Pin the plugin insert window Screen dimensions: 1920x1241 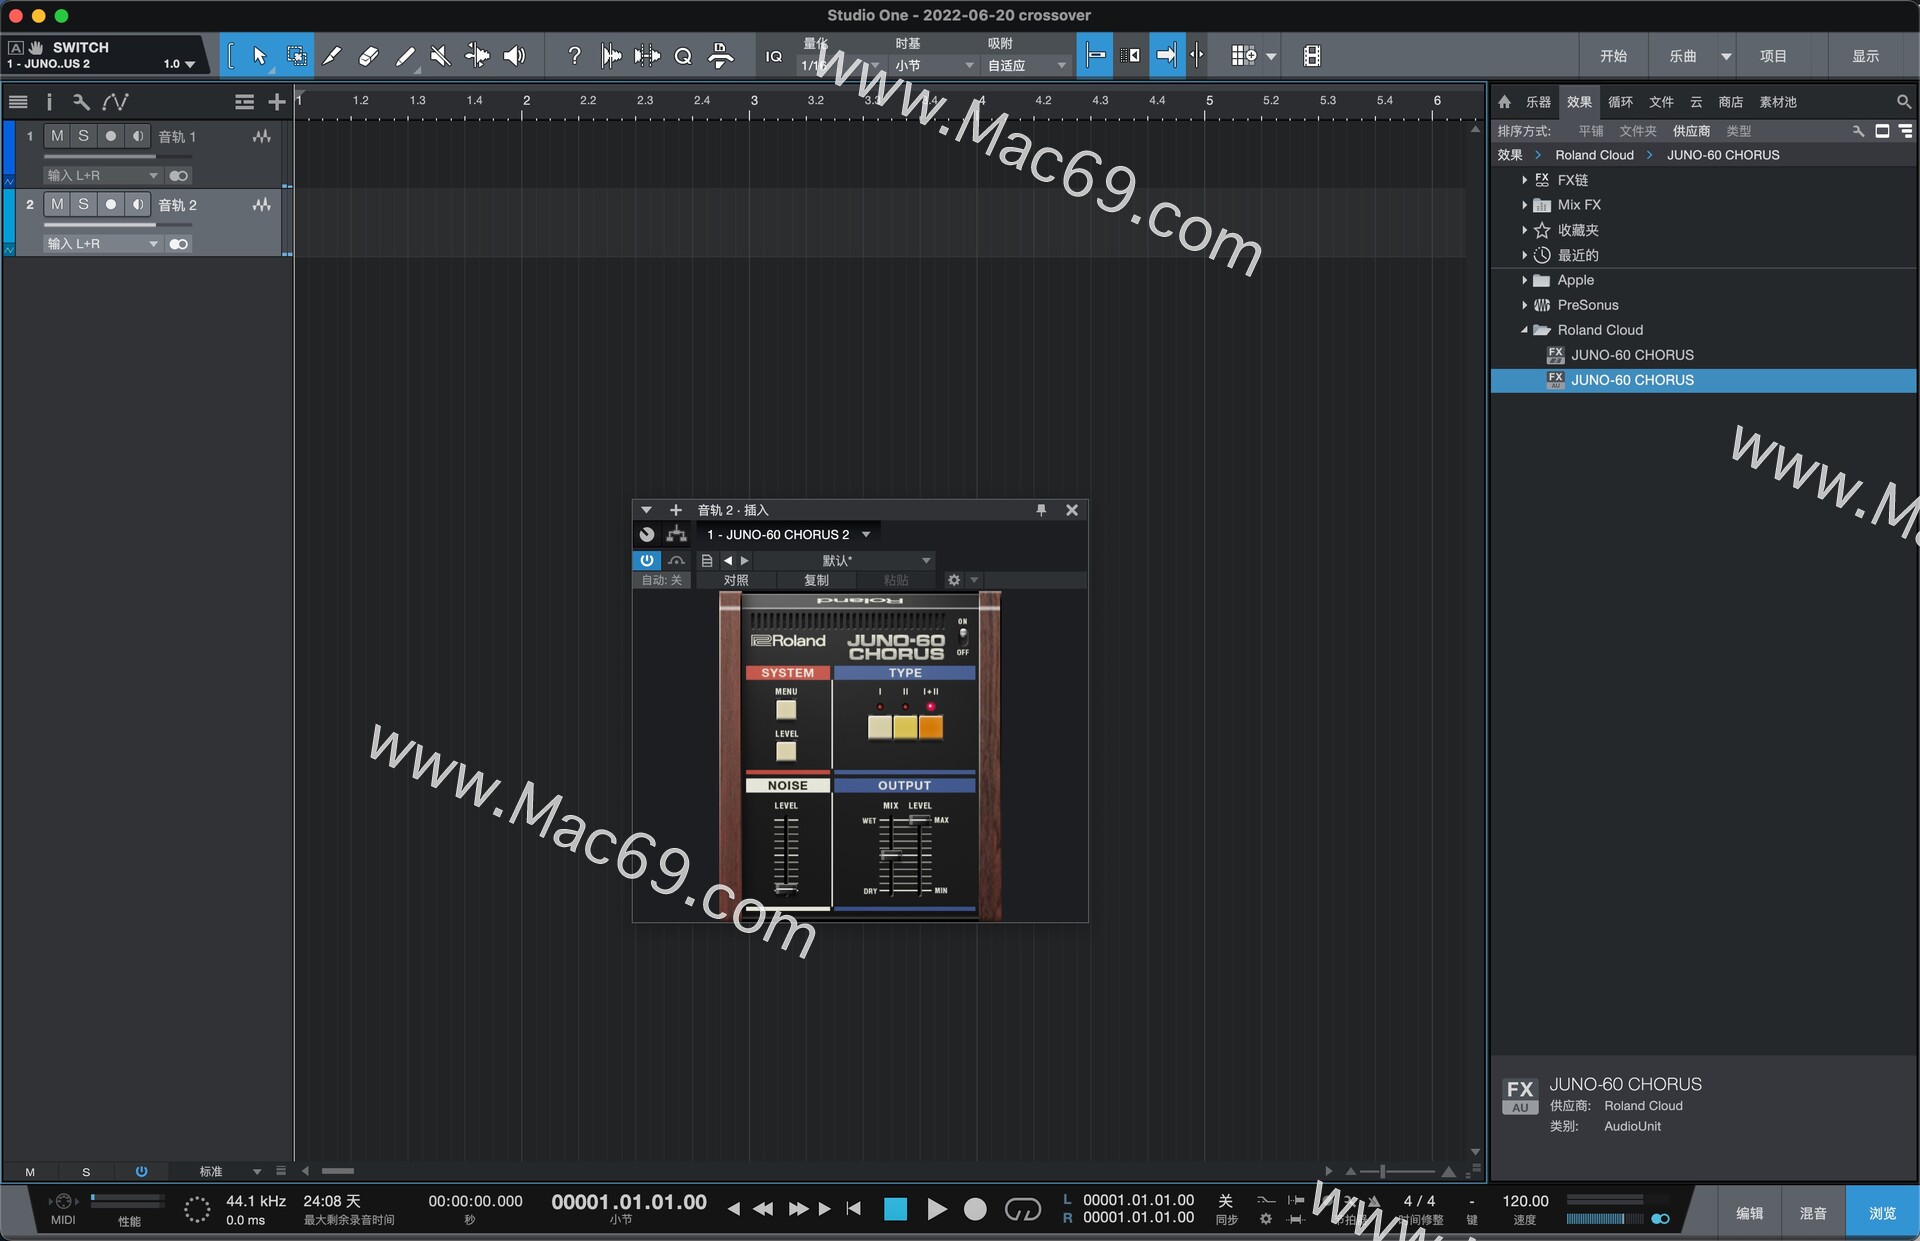(1041, 510)
